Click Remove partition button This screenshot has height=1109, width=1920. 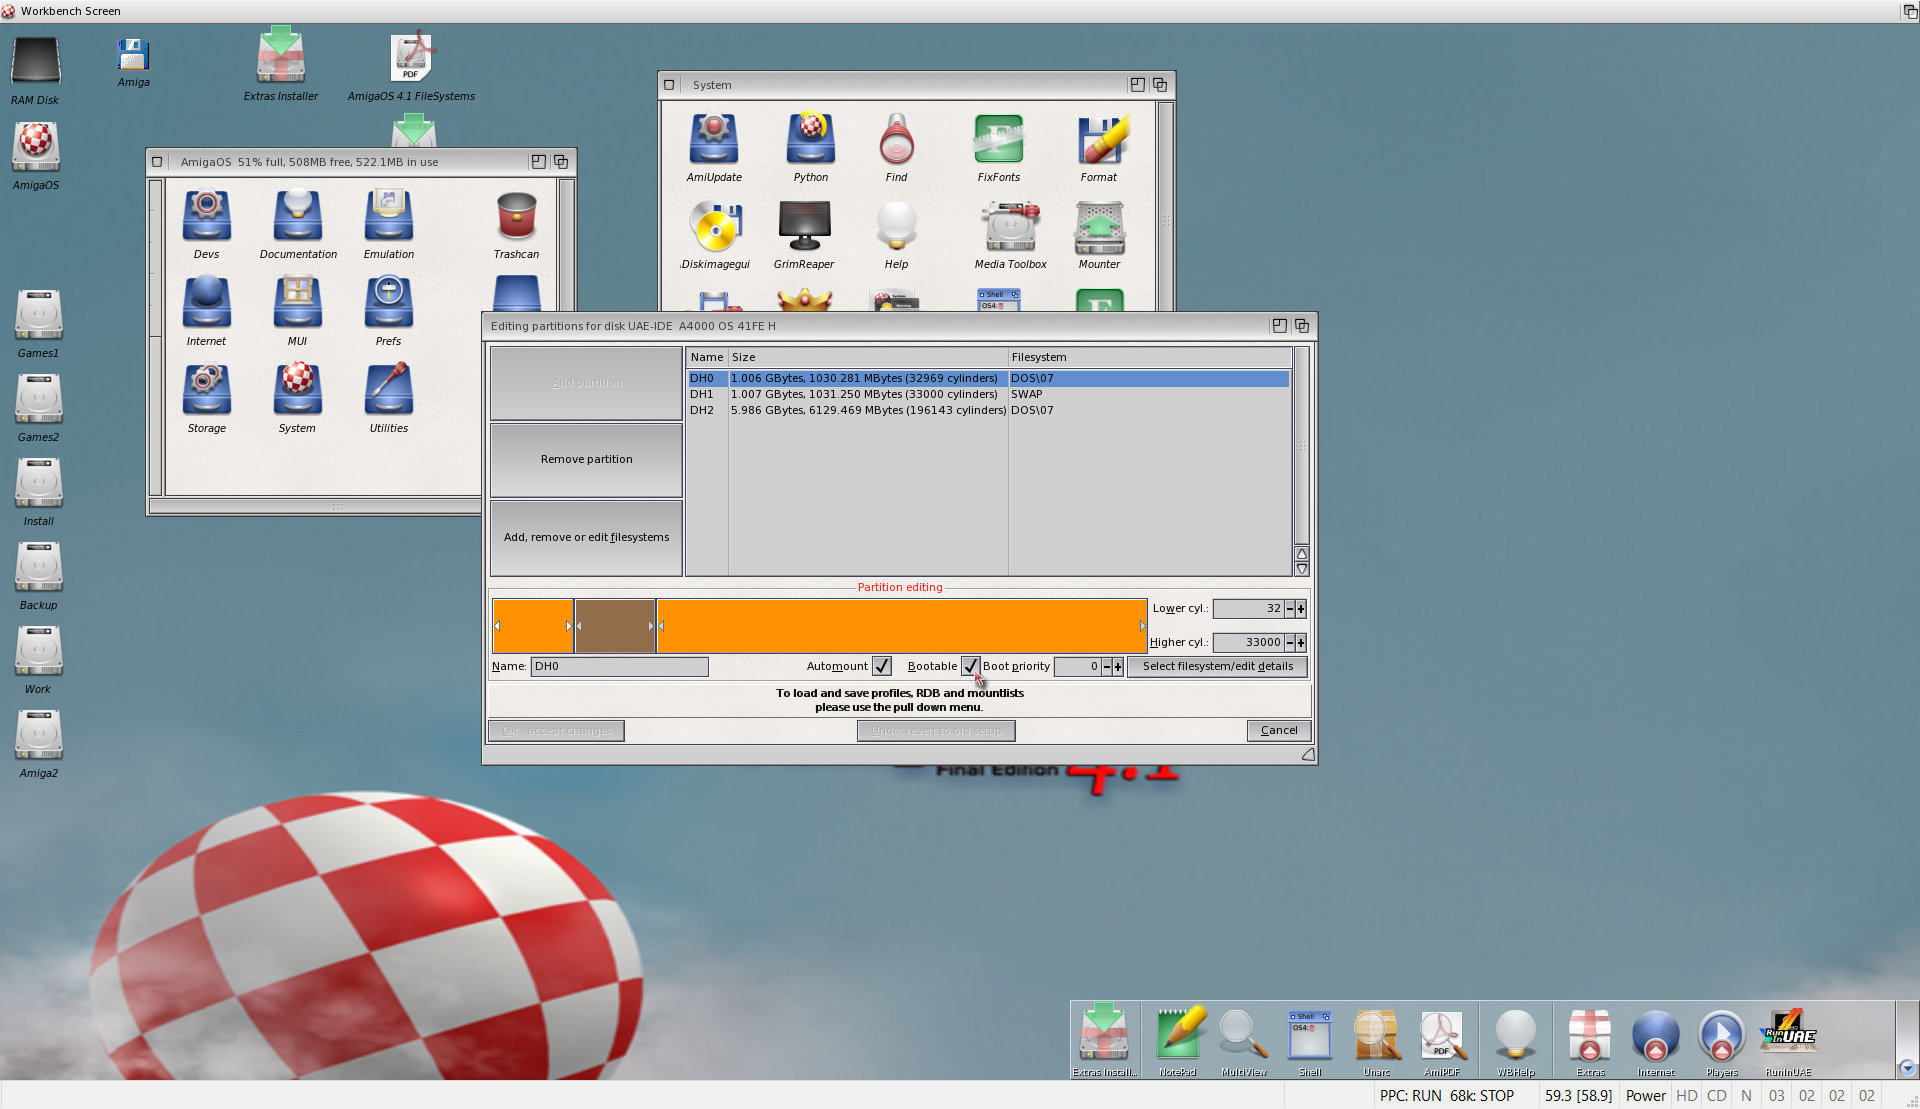[x=586, y=460]
